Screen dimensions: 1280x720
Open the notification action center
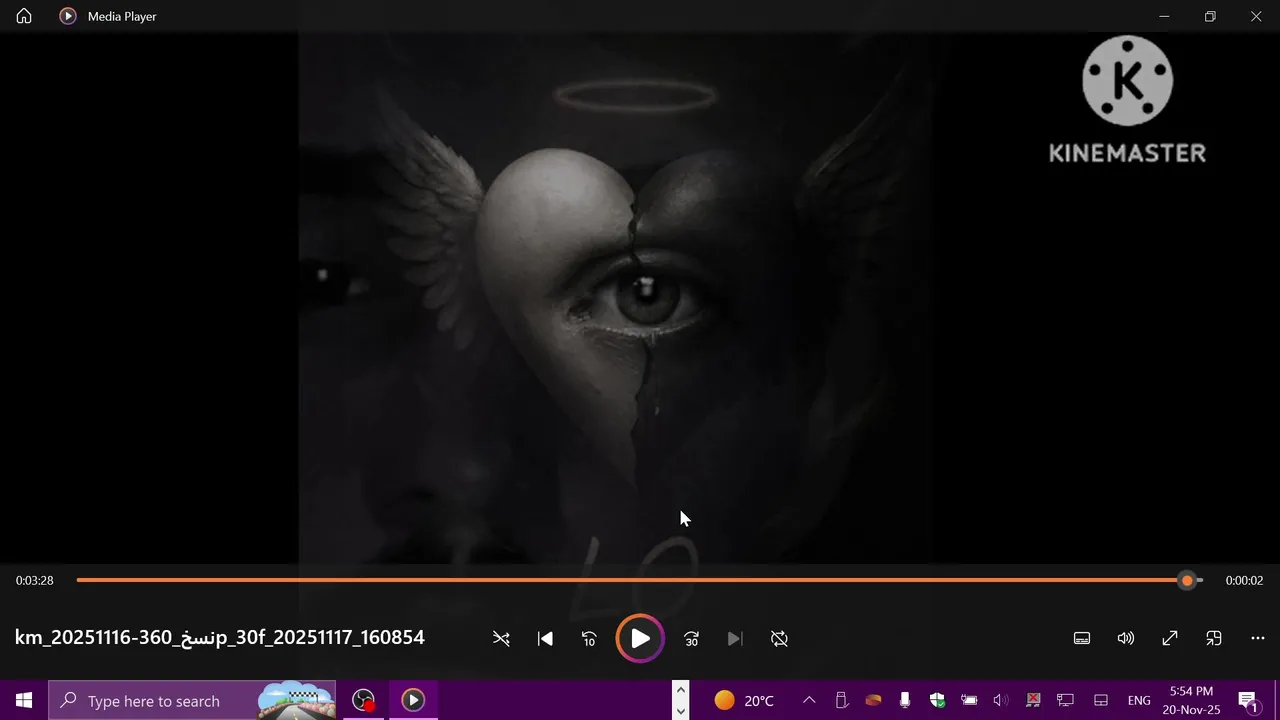pyautogui.click(x=1247, y=700)
